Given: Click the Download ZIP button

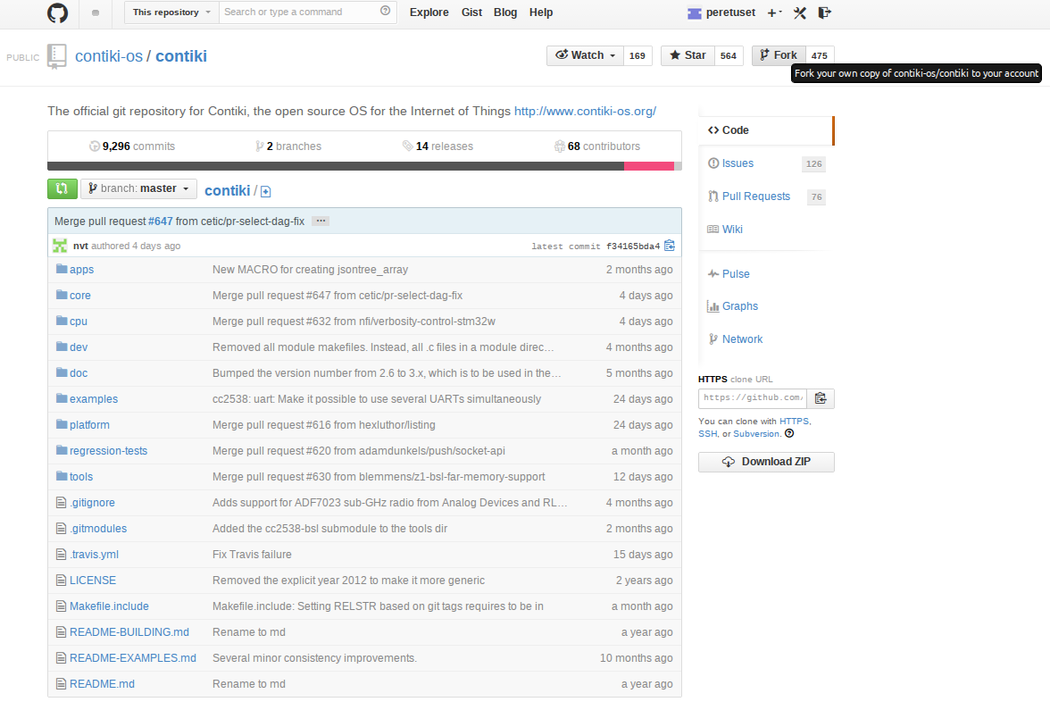Looking at the screenshot, I should 766,462.
